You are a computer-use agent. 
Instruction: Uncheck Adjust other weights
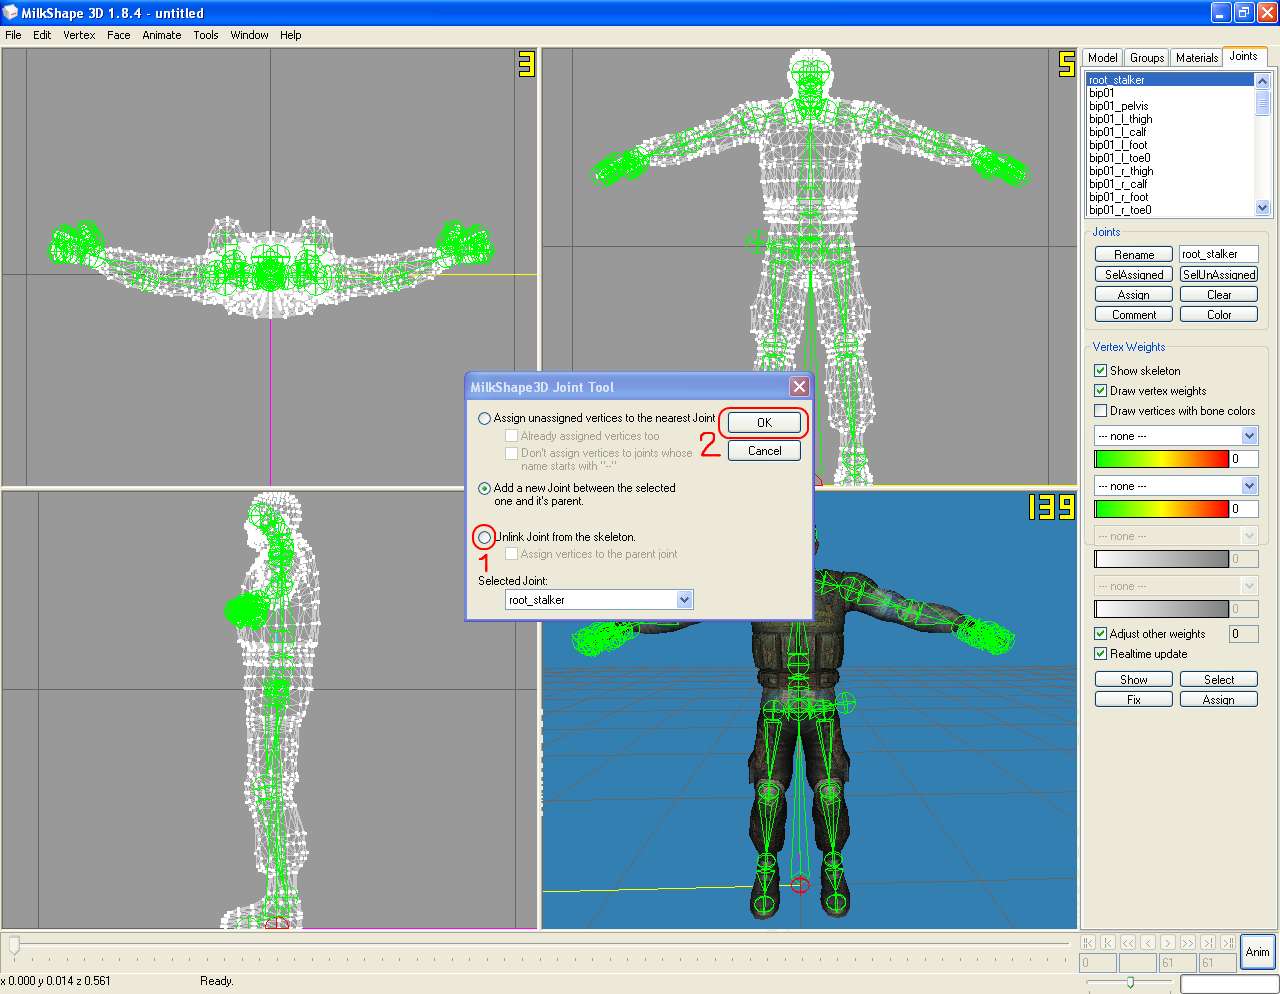coord(1100,633)
